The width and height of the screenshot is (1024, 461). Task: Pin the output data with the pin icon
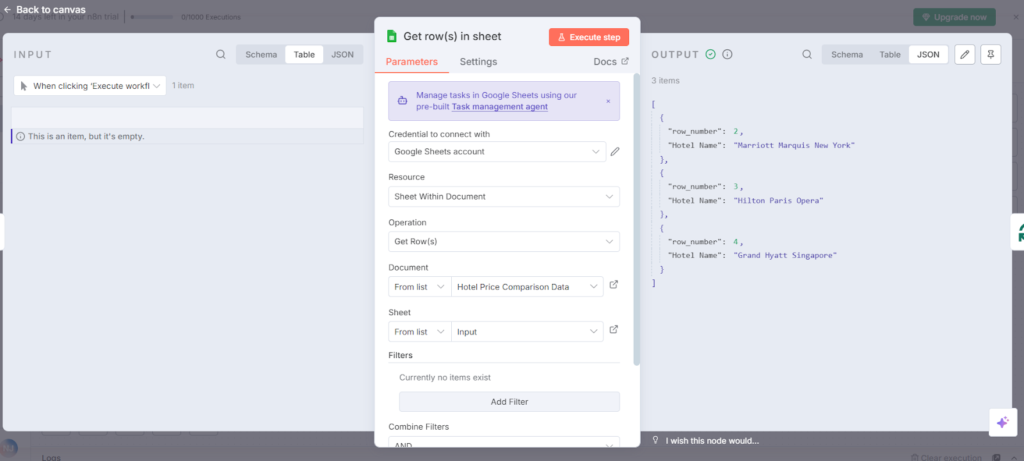(991, 54)
